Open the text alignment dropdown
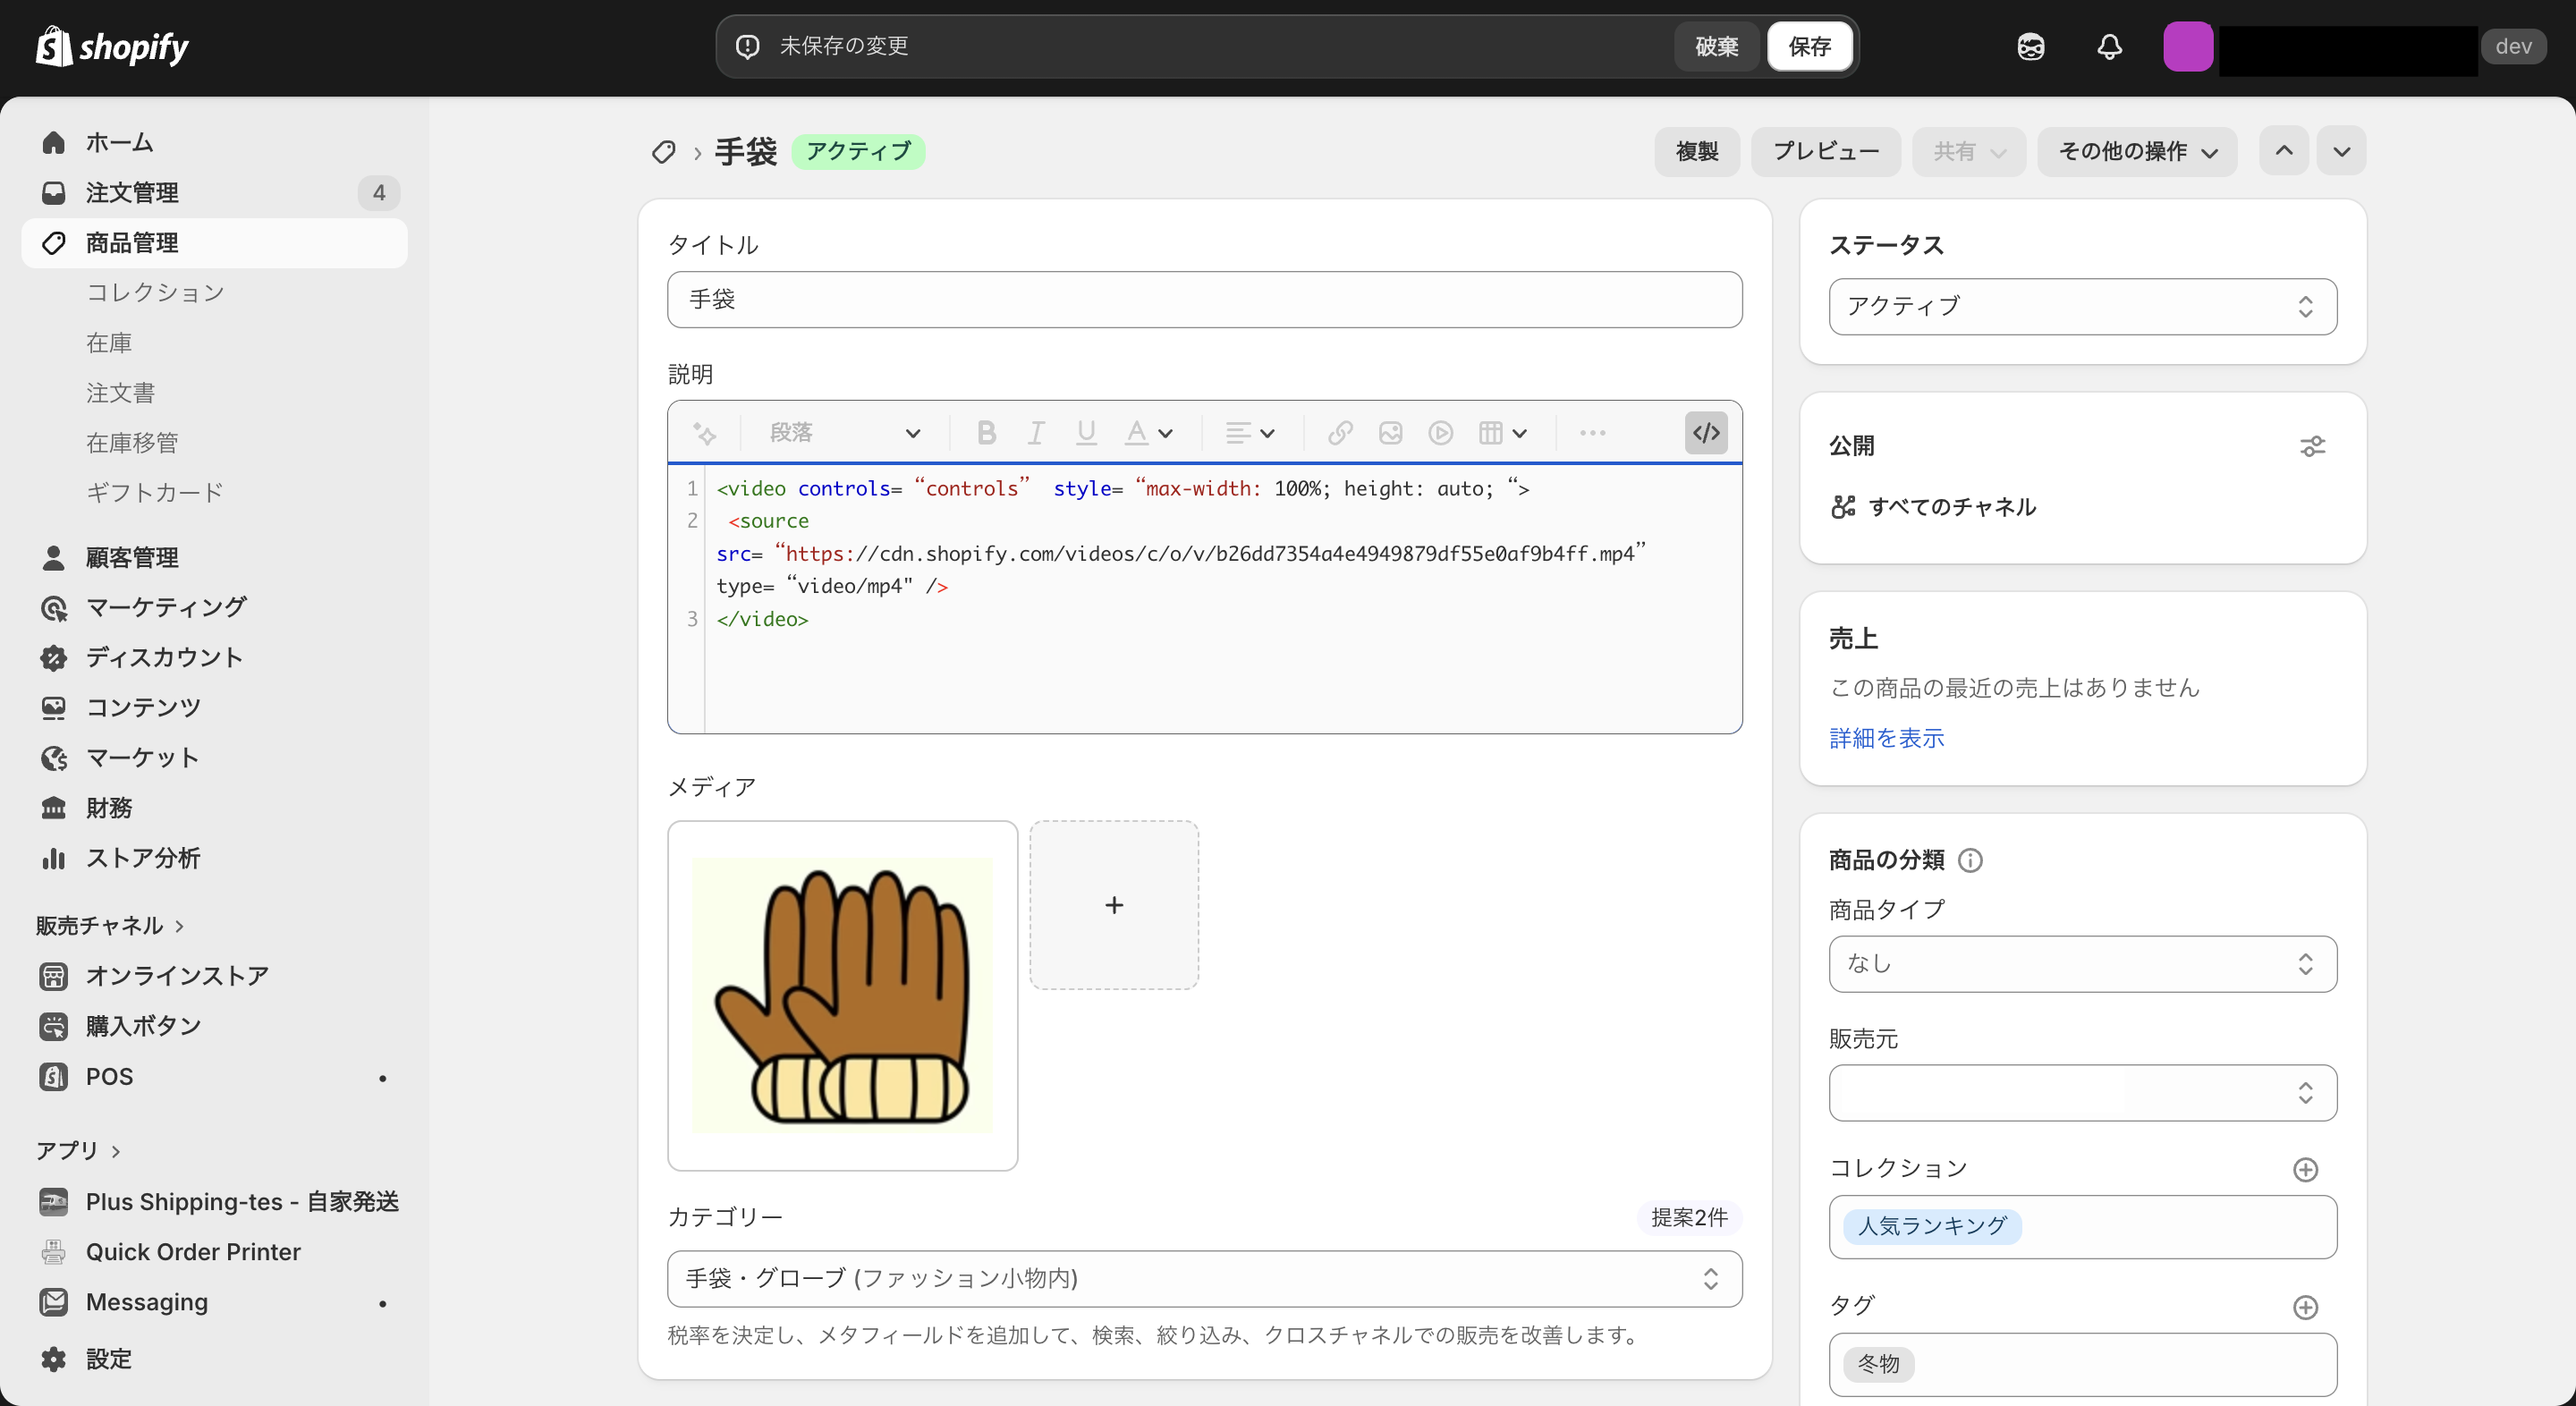The width and height of the screenshot is (2576, 1406). (x=1250, y=433)
